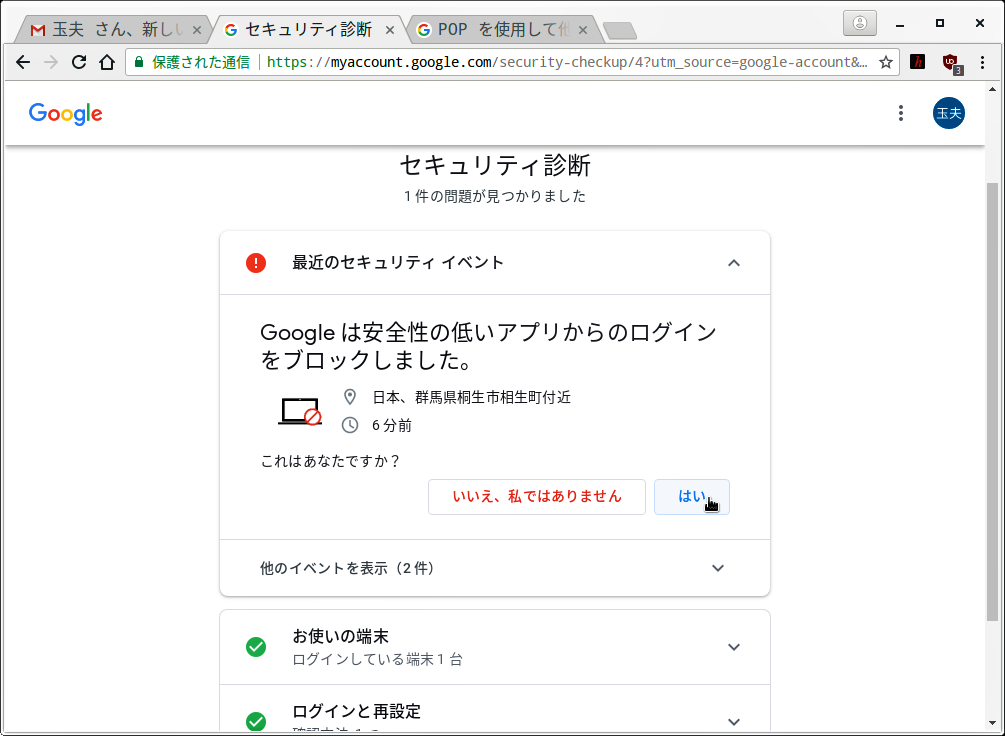Close the セキュリティ診断 tab
Viewport: 1005px width, 736px height.
coord(390,30)
